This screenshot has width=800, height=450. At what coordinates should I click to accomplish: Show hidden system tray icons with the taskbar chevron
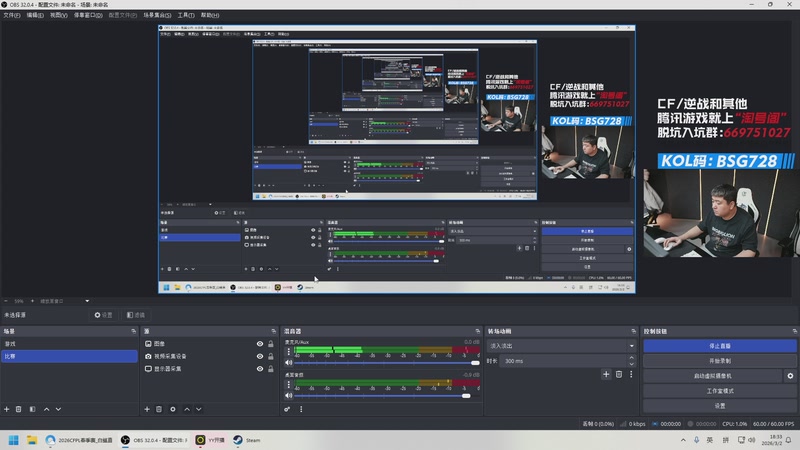tap(683, 440)
